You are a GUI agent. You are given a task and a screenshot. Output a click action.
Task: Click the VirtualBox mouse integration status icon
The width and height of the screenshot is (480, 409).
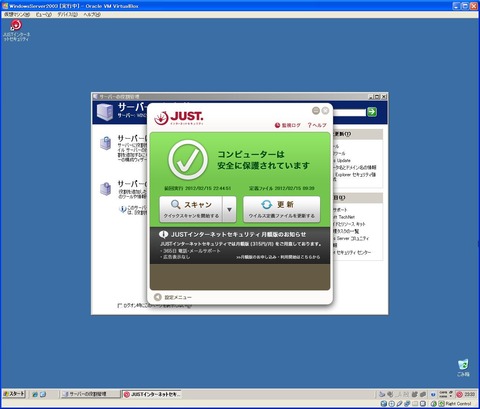(x=435, y=404)
